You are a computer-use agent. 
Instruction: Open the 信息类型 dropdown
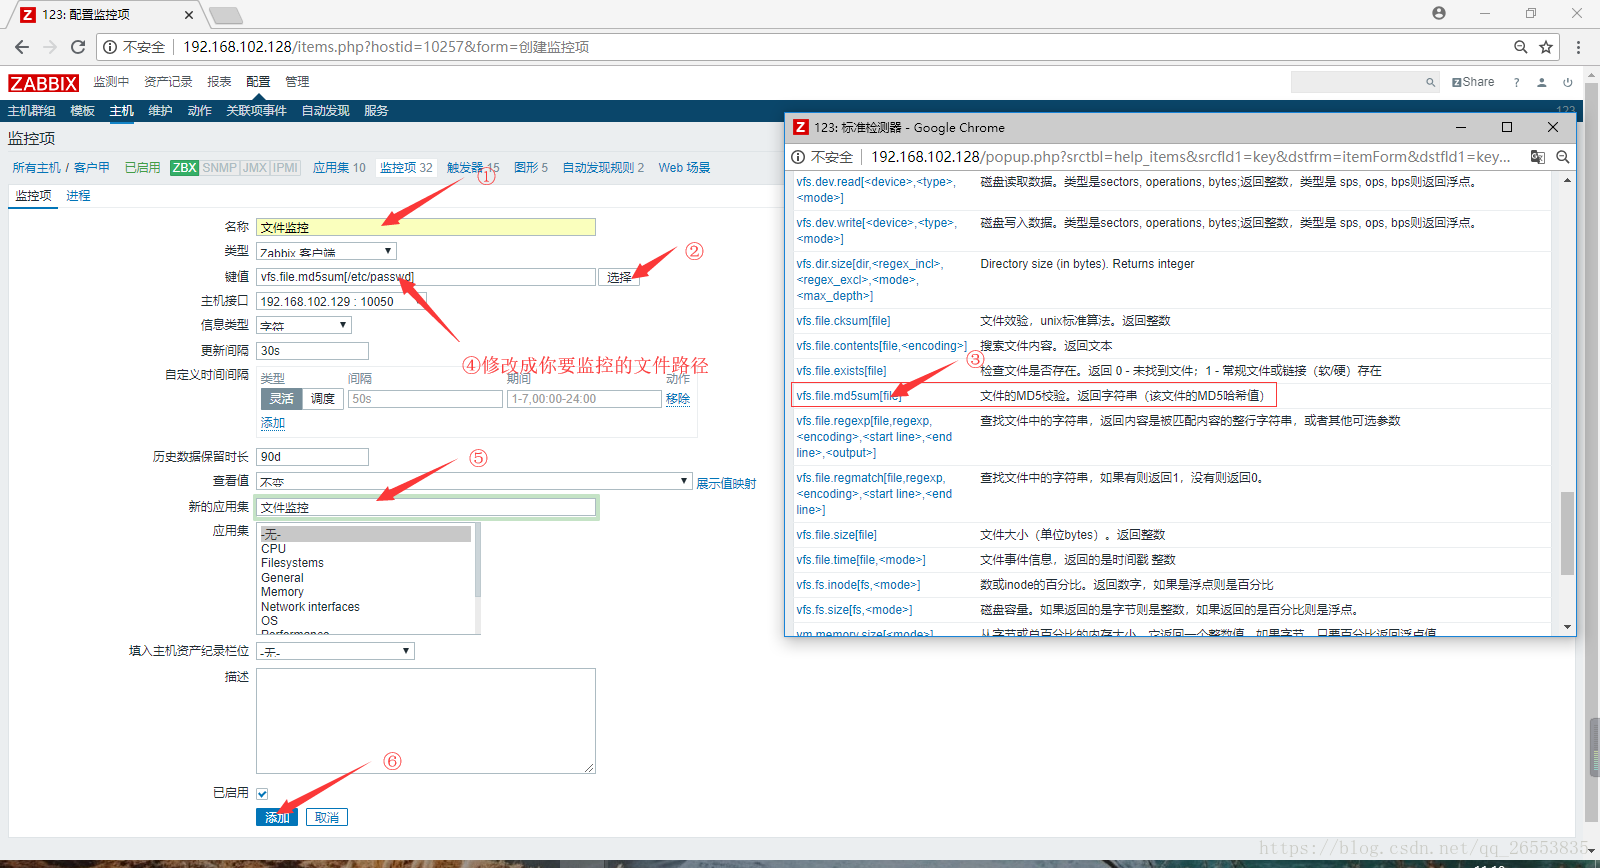click(x=304, y=326)
